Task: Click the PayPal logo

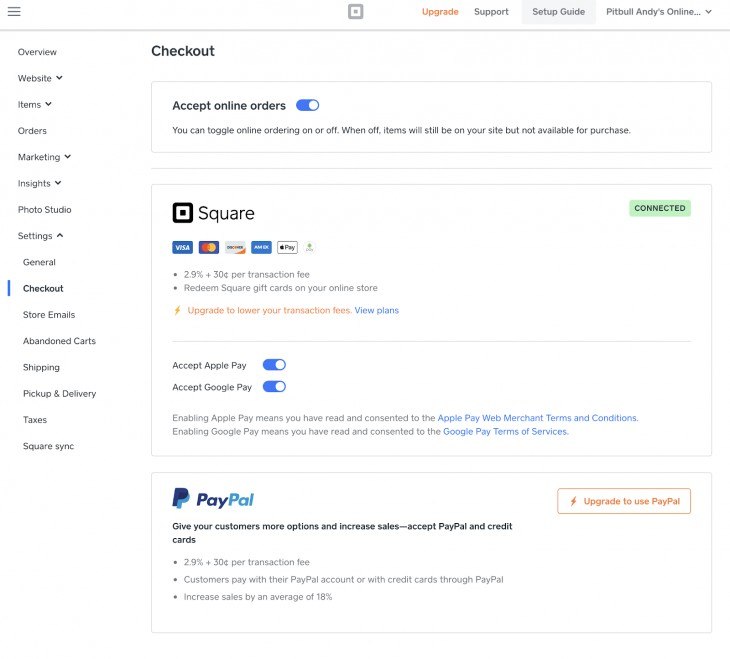Action: pos(213,499)
